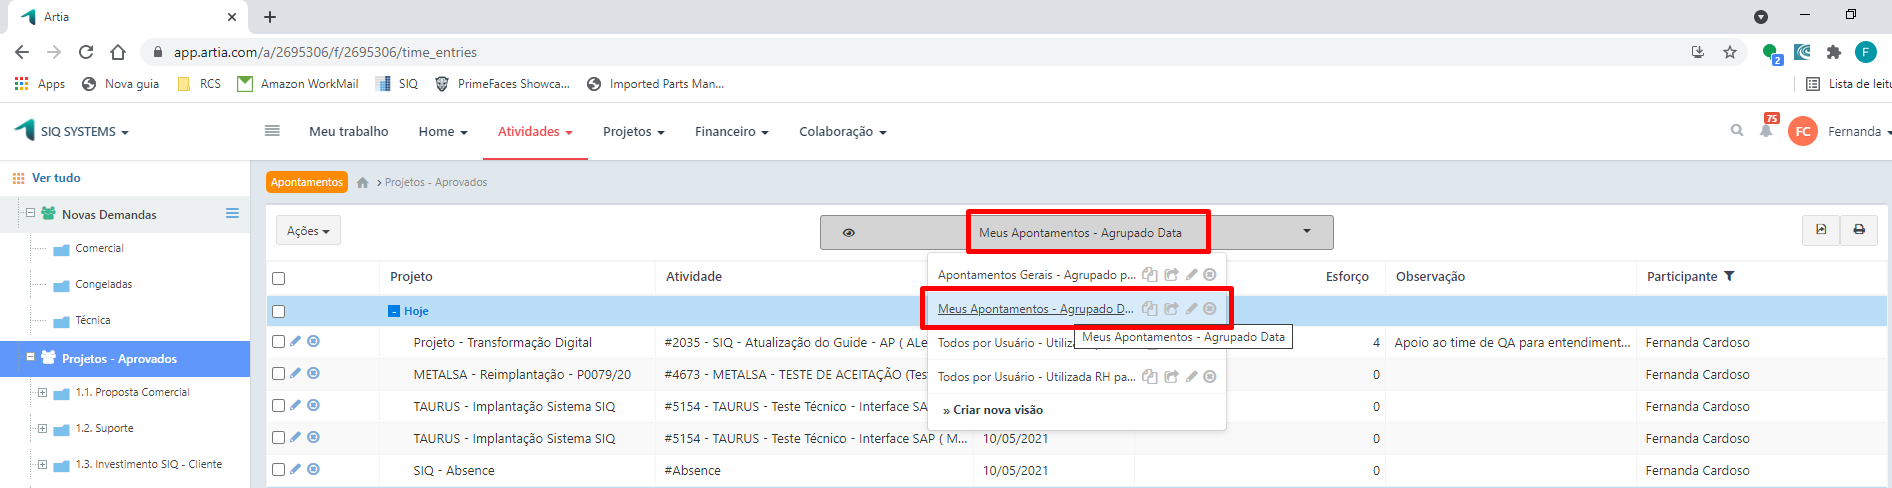Open Projetos - Aprovados breadcrumb
Image resolution: width=1892 pixels, height=488 pixels.
pyautogui.click(x=436, y=182)
